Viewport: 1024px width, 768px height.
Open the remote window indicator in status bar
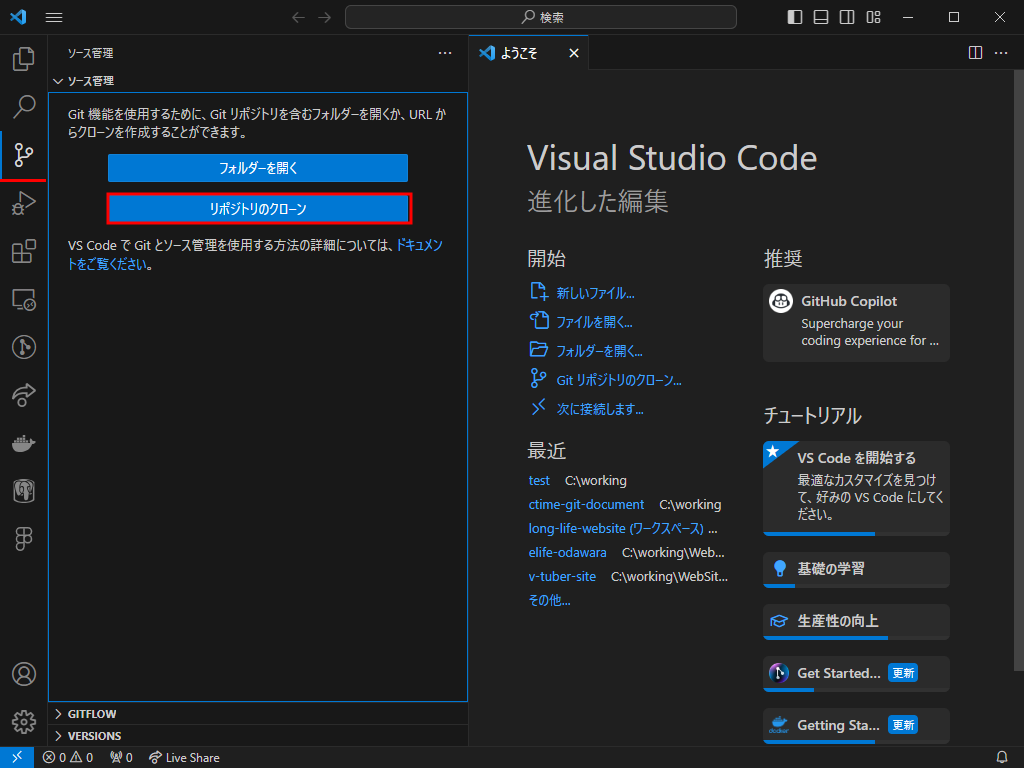point(17,758)
